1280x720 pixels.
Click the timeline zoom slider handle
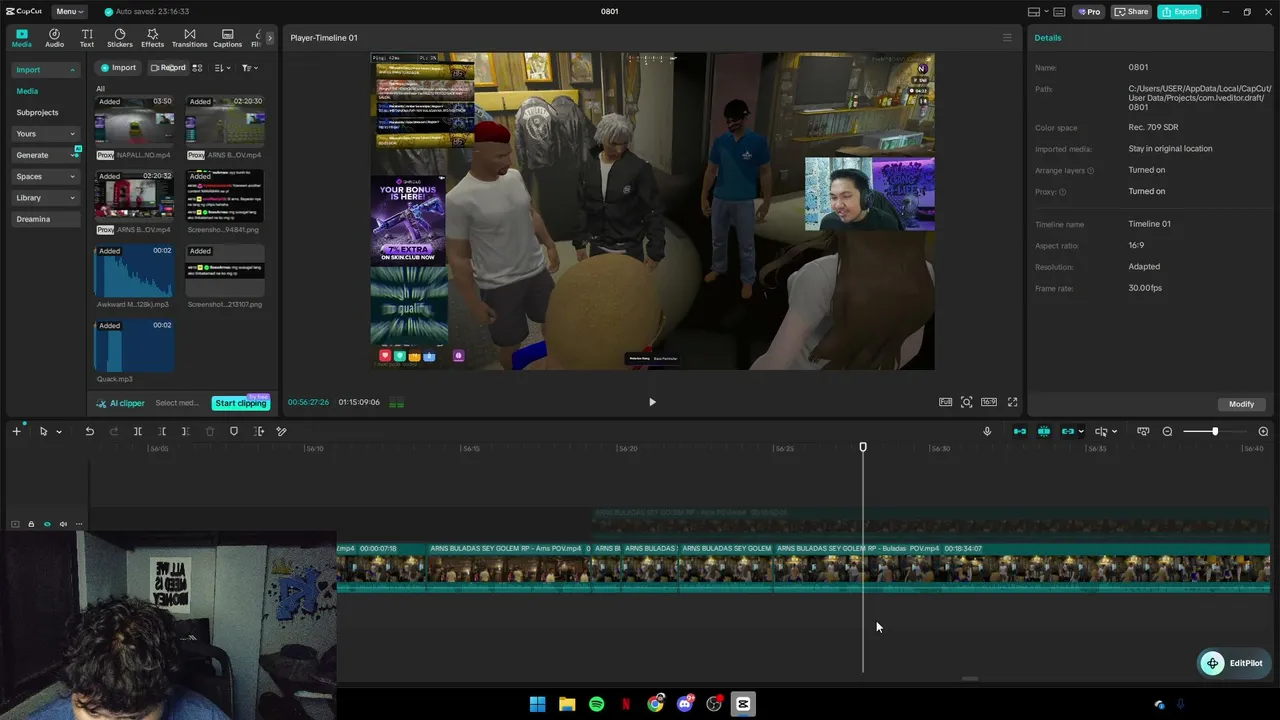(x=1215, y=431)
